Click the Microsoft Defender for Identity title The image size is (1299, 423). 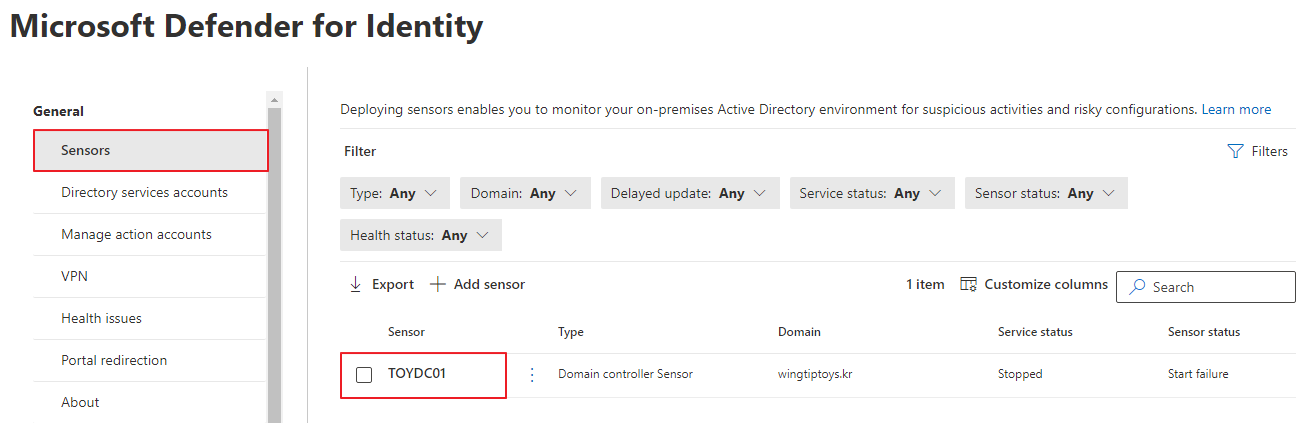(247, 26)
